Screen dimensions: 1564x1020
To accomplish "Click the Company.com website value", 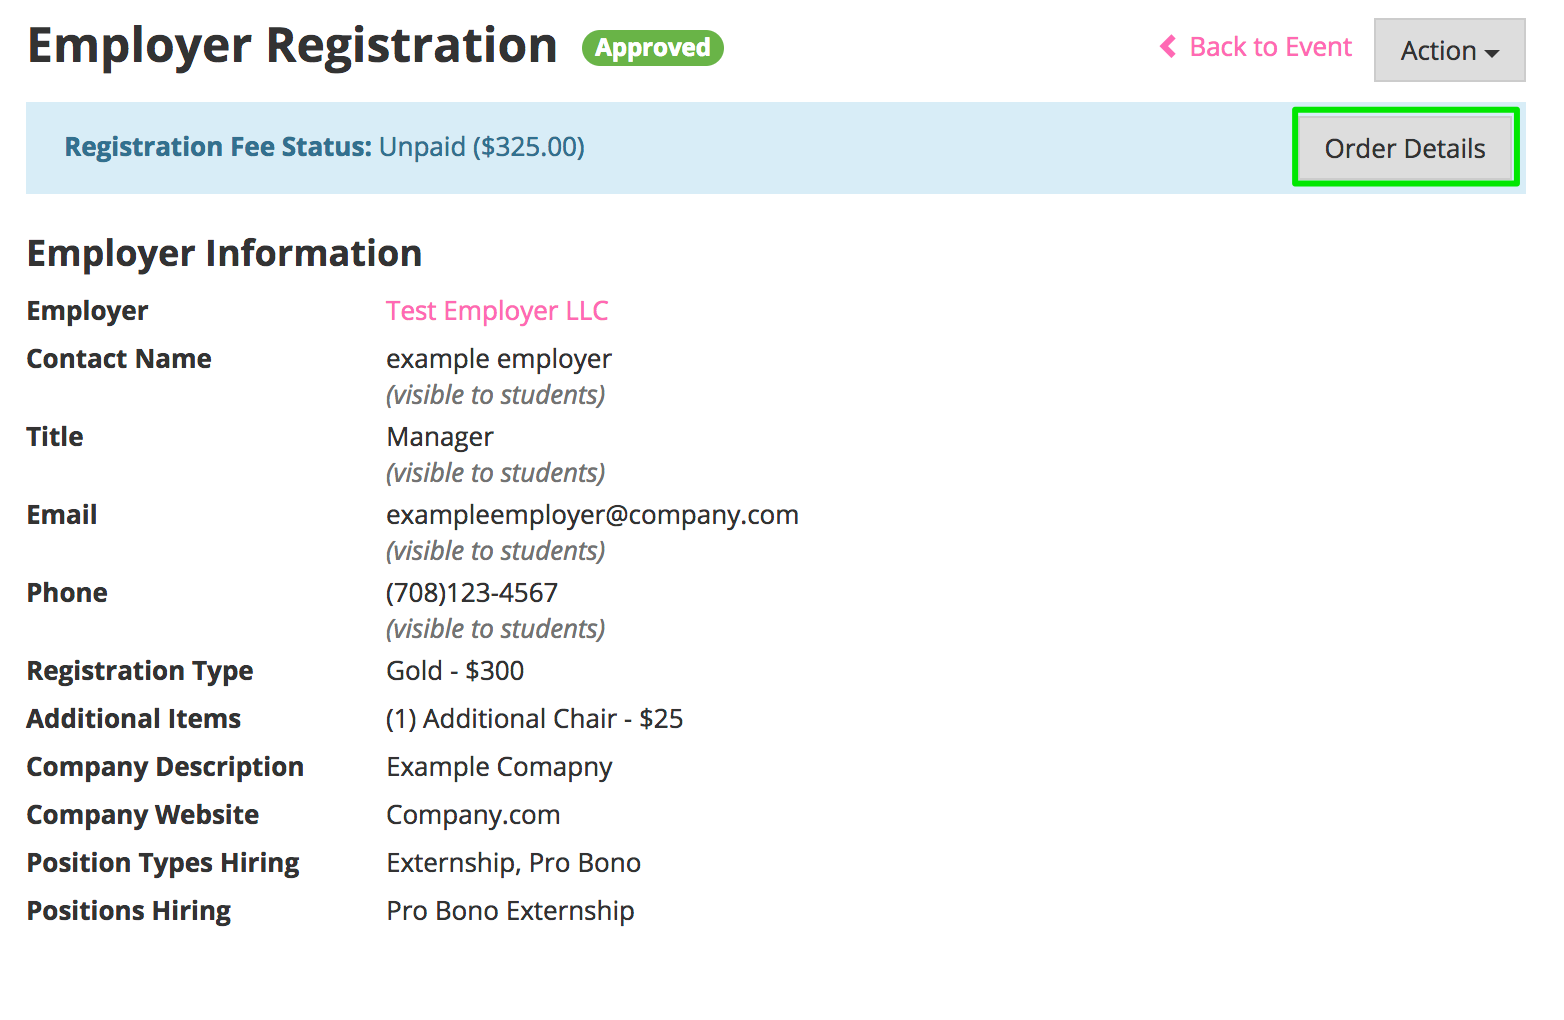I will [473, 815].
